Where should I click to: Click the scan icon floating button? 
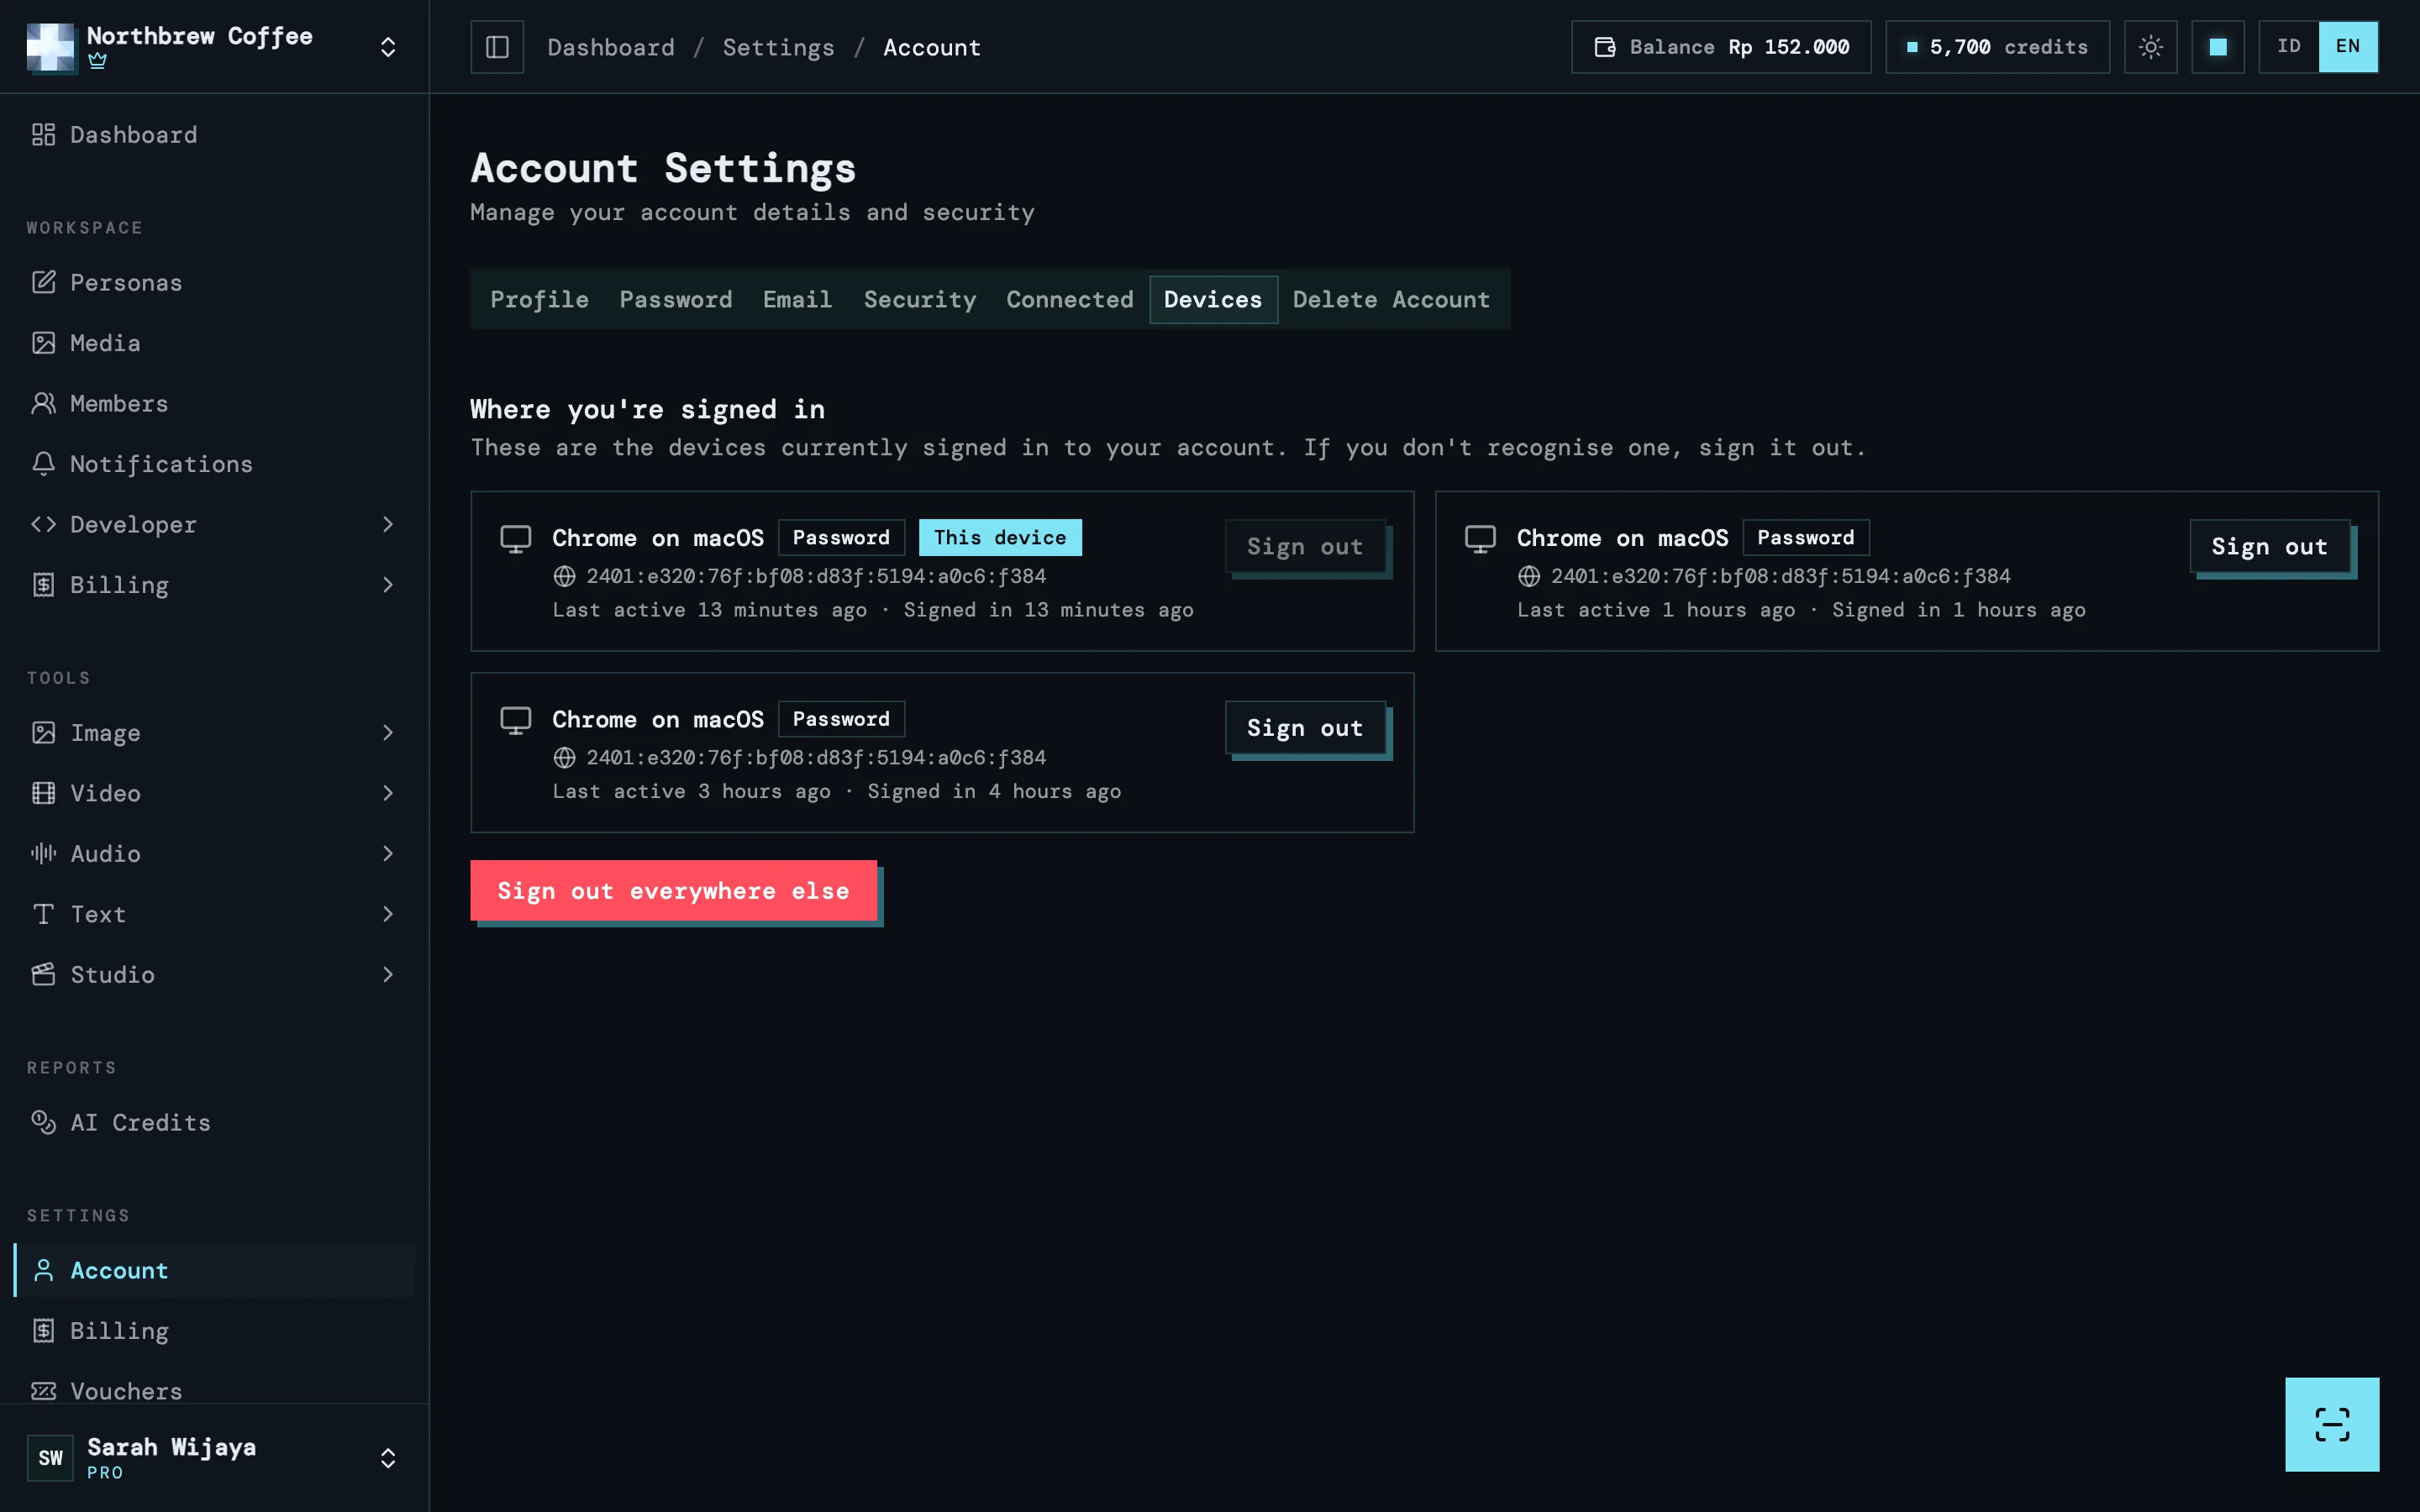click(2331, 1424)
